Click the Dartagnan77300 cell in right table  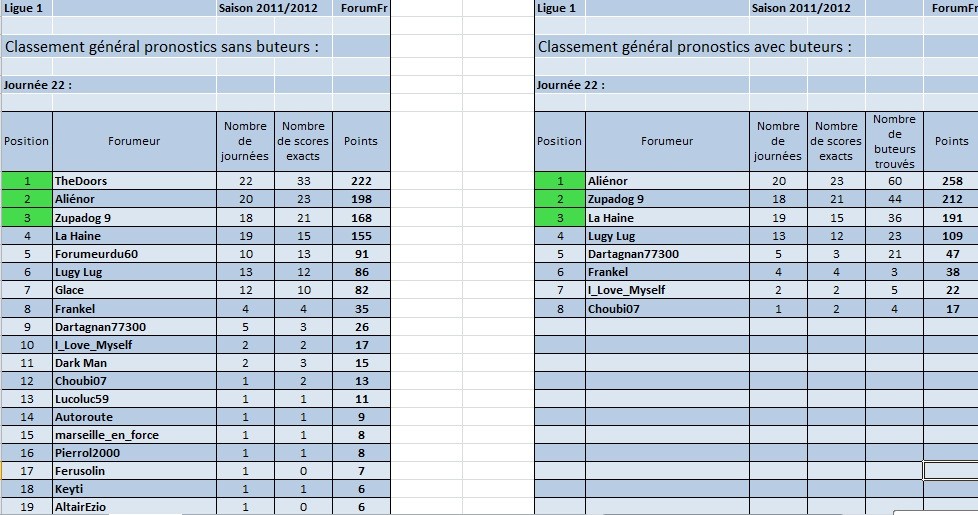[x=667, y=254]
